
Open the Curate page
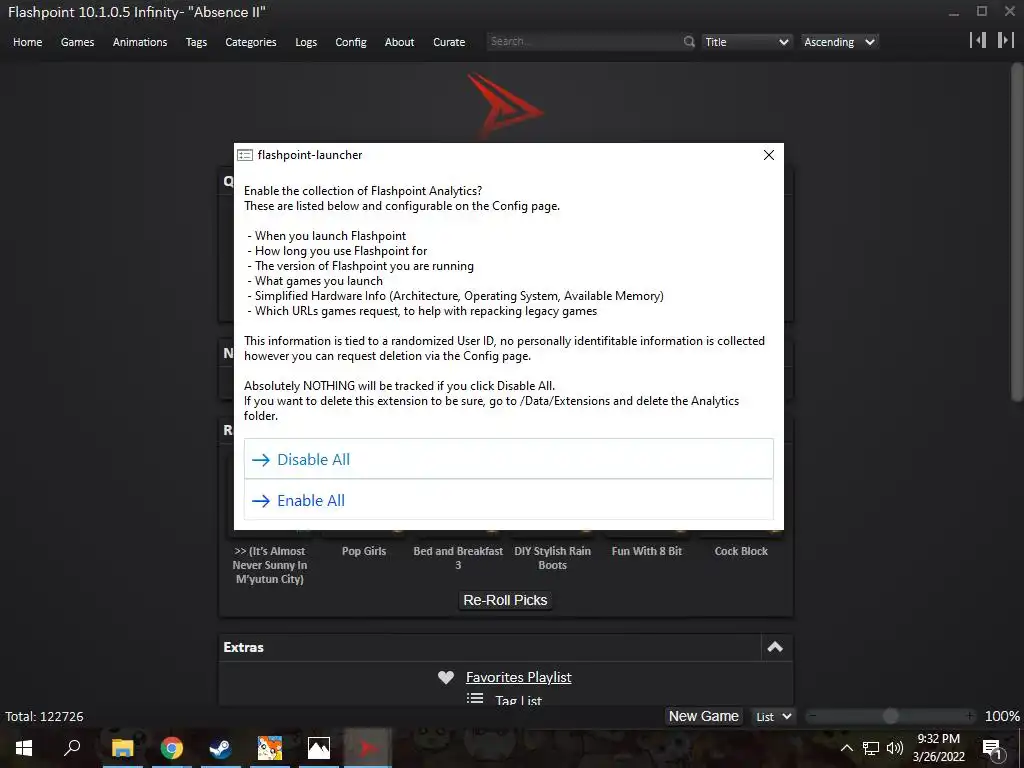pyautogui.click(x=449, y=42)
